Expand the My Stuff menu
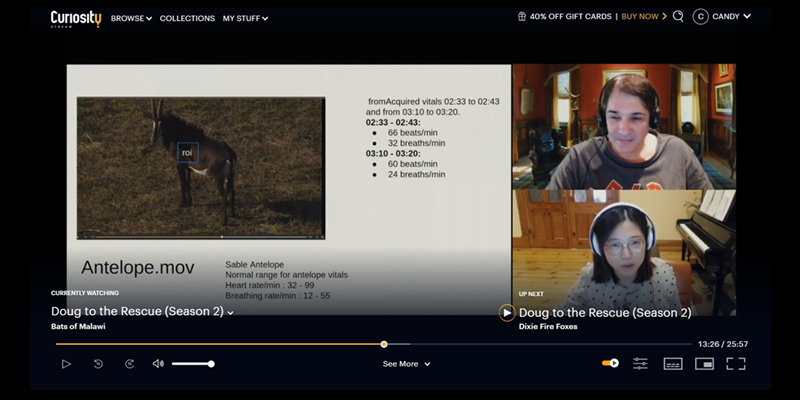Viewport: 800px width, 400px height. point(245,18)
